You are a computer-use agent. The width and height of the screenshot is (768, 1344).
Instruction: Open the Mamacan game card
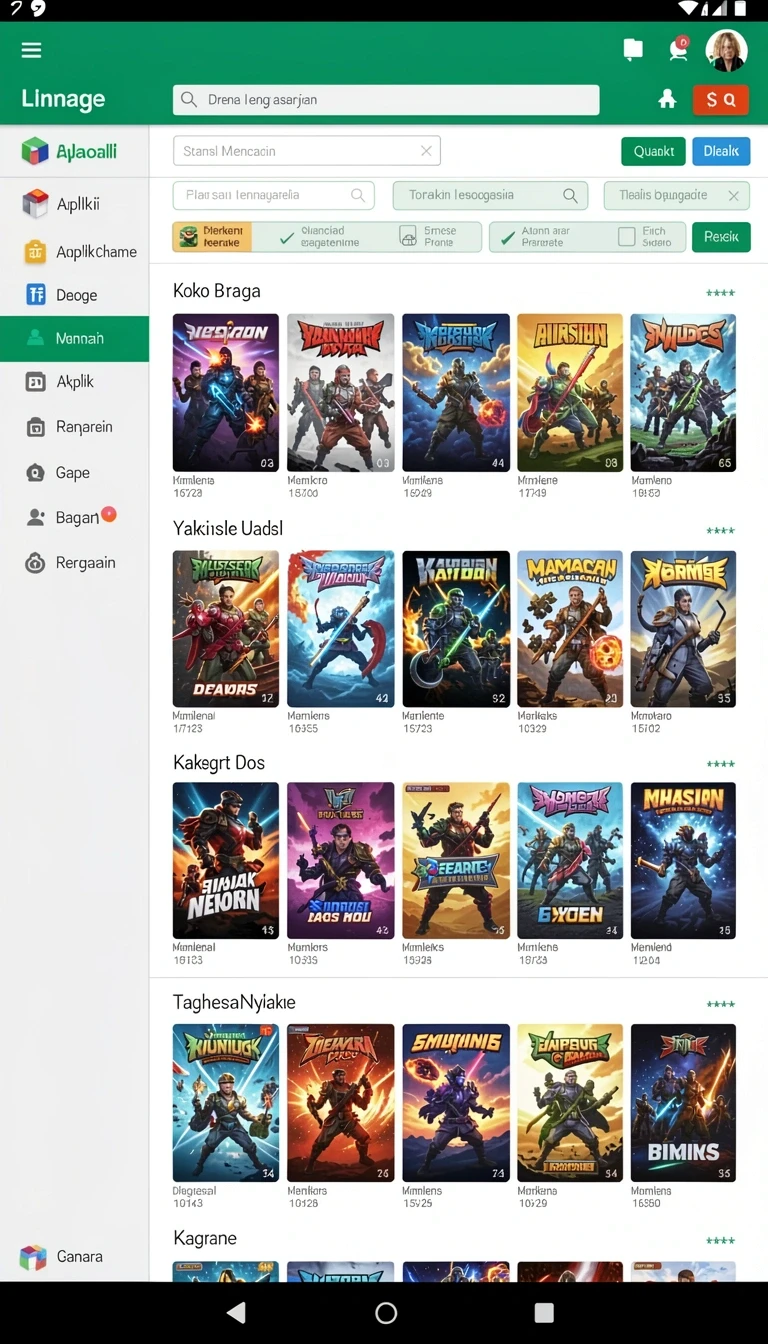(x=570, y=629)
